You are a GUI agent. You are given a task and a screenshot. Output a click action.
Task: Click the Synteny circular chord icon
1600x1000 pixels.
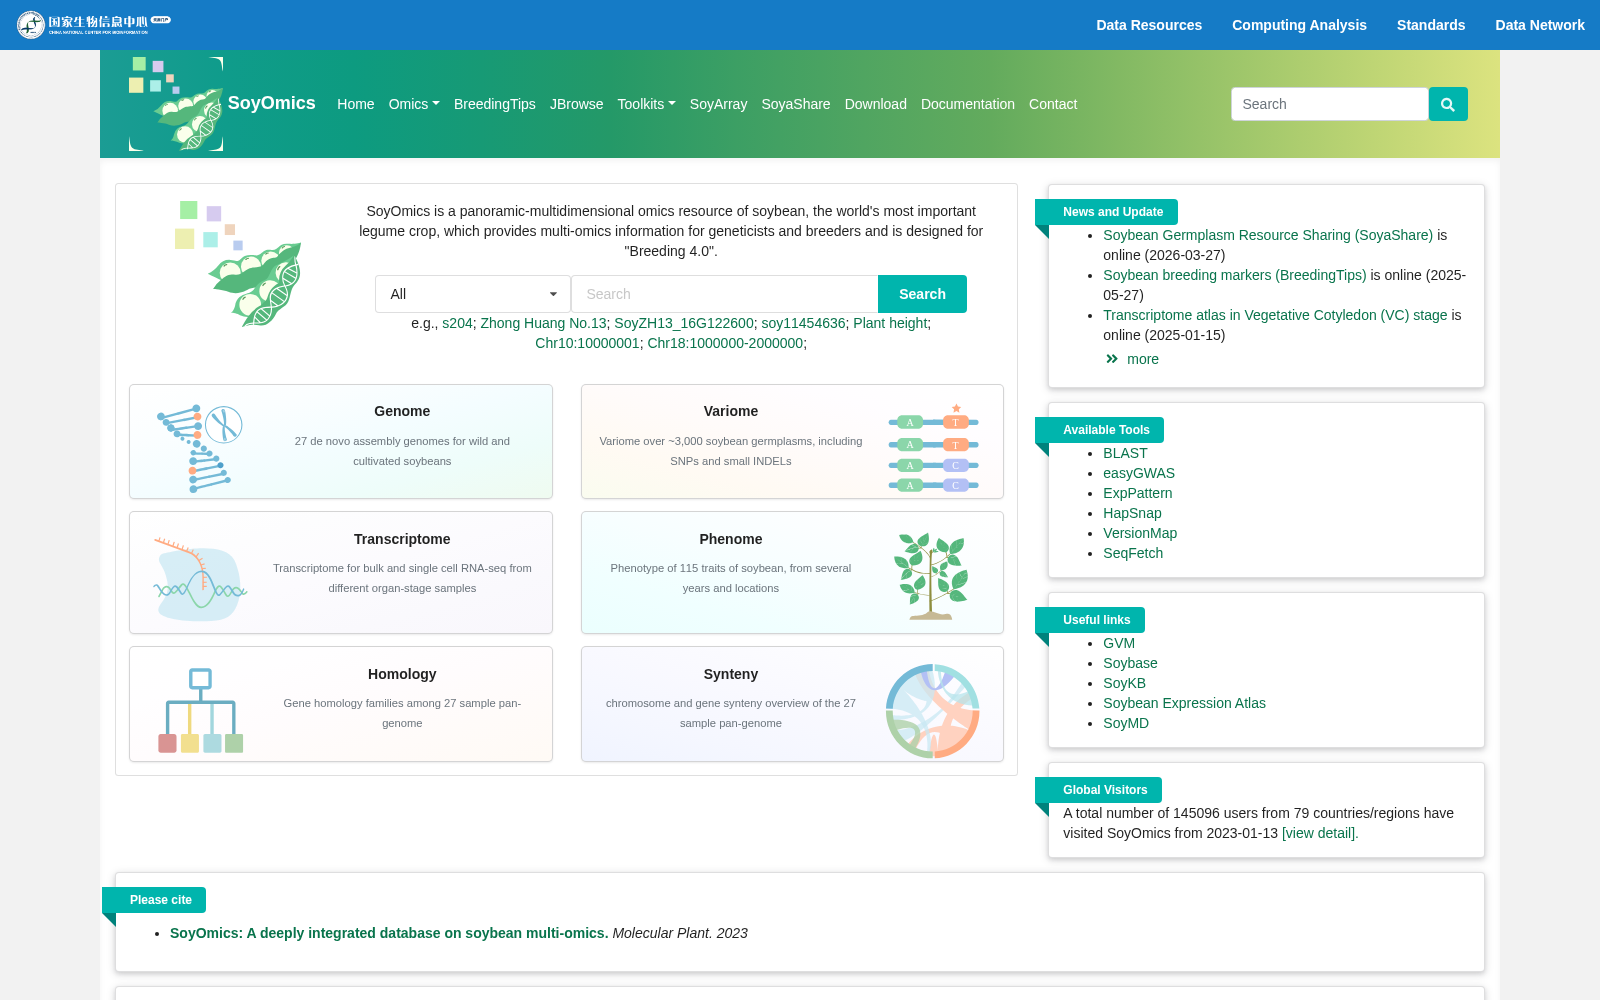932,711
